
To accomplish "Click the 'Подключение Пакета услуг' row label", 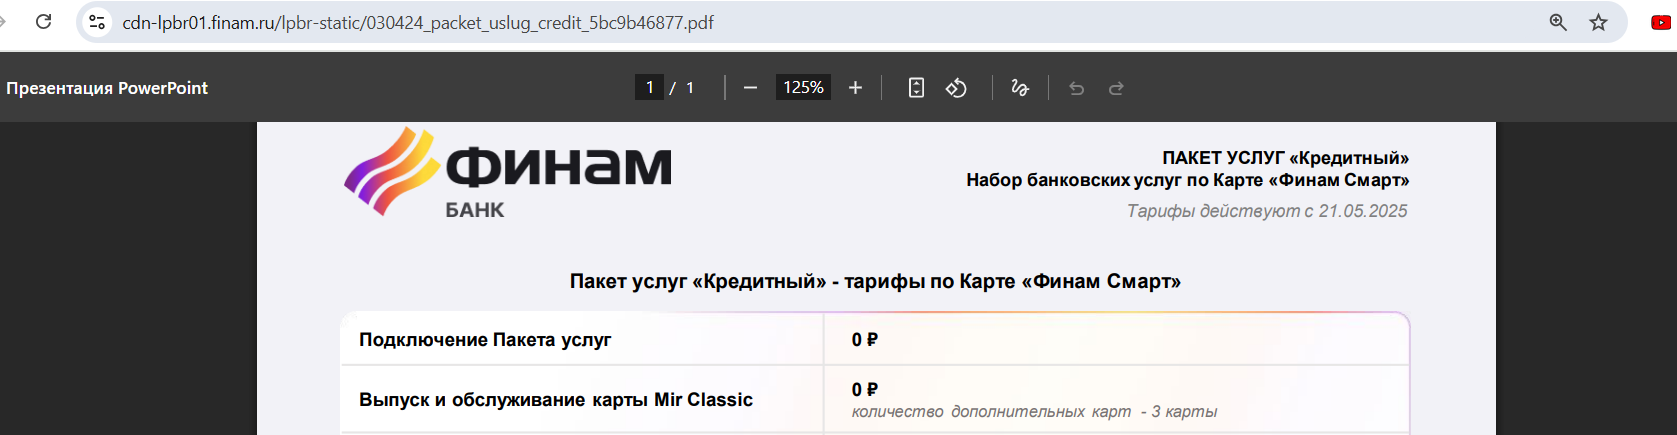I will coord(485,340).
